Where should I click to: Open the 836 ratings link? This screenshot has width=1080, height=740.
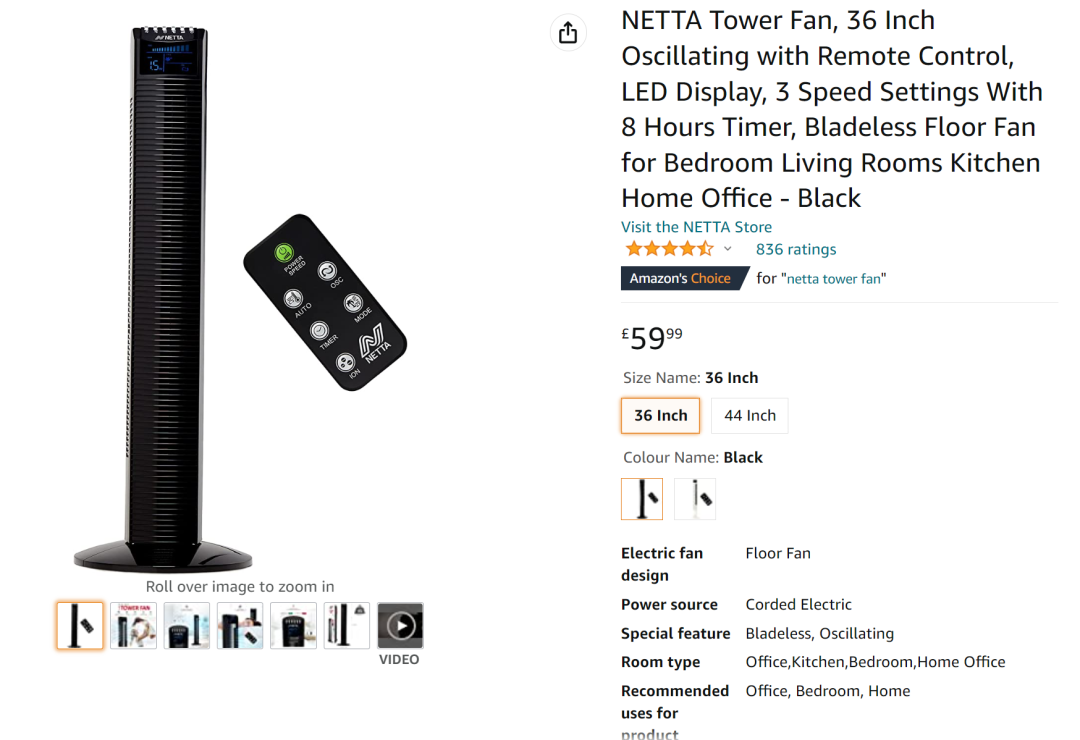pos(796,249)
